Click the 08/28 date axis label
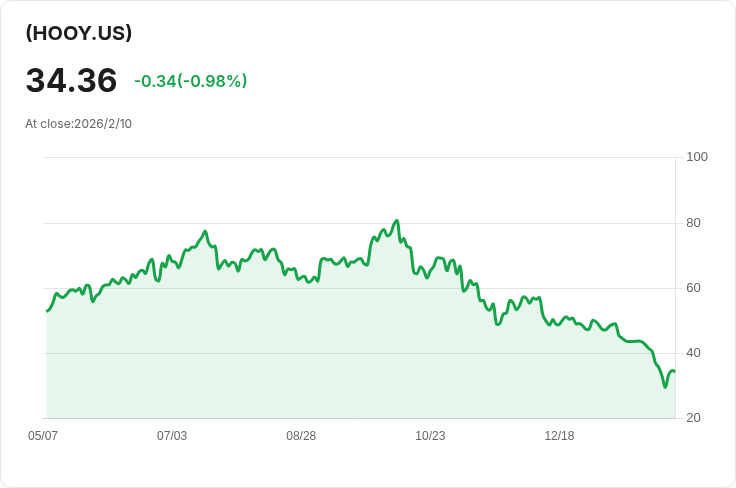Screen dimensions: 736x488 point(301,436)
